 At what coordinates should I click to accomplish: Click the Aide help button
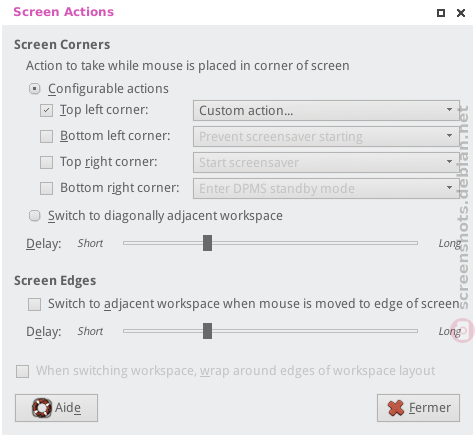click(56, 408)
